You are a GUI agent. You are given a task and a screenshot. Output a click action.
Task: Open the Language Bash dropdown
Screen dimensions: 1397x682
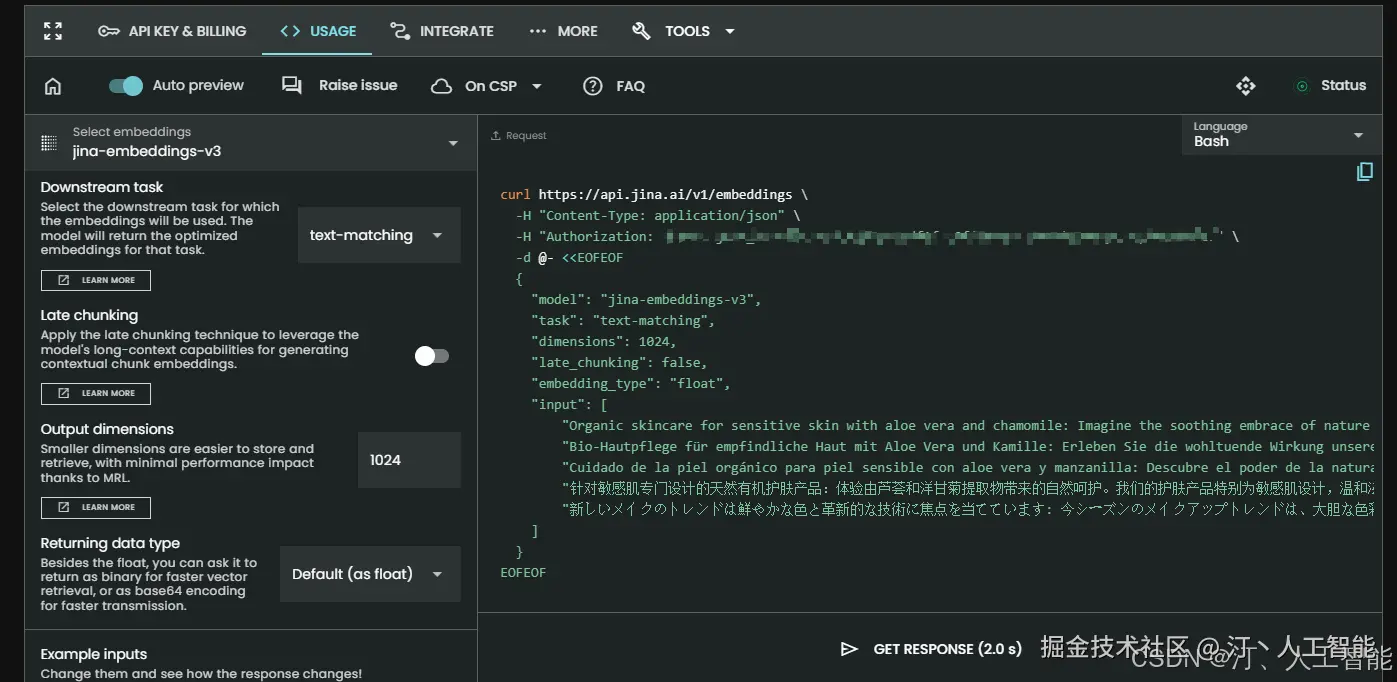1278,135
